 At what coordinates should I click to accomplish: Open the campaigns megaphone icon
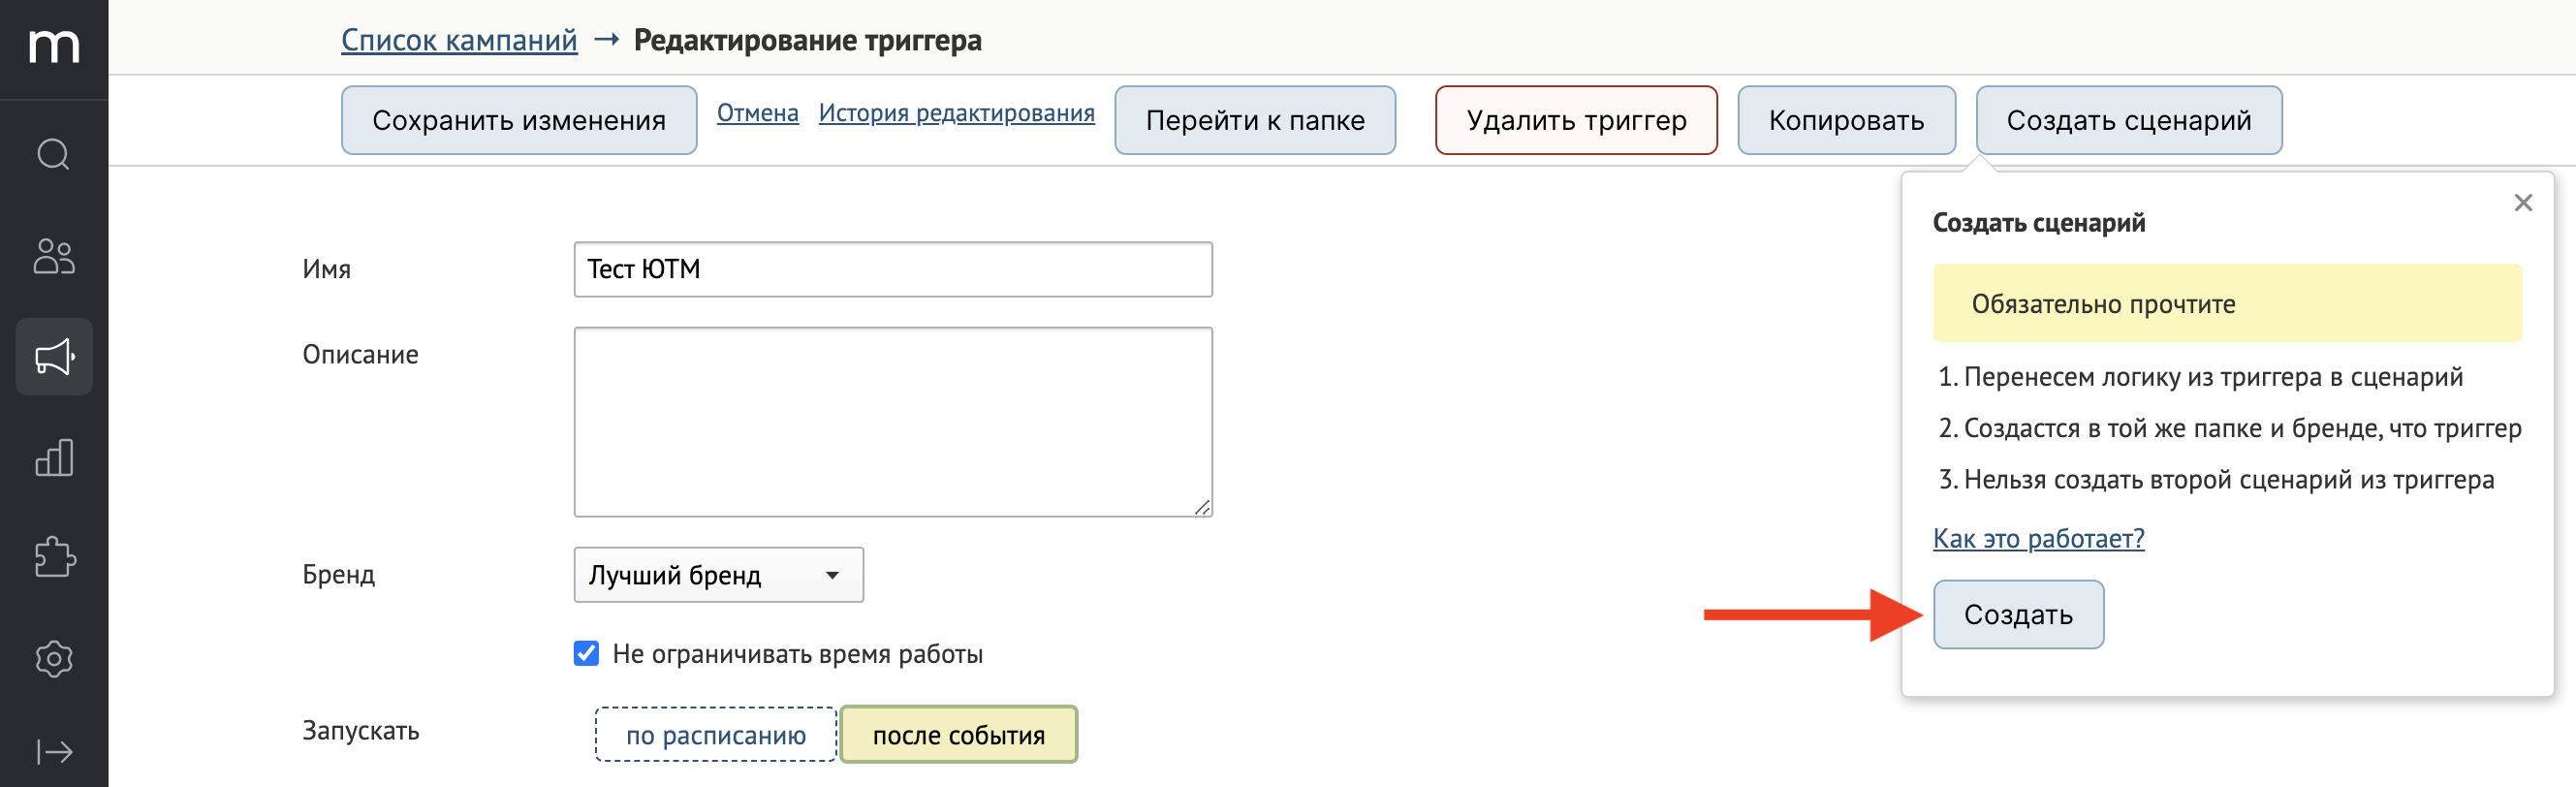coord(54,357)
